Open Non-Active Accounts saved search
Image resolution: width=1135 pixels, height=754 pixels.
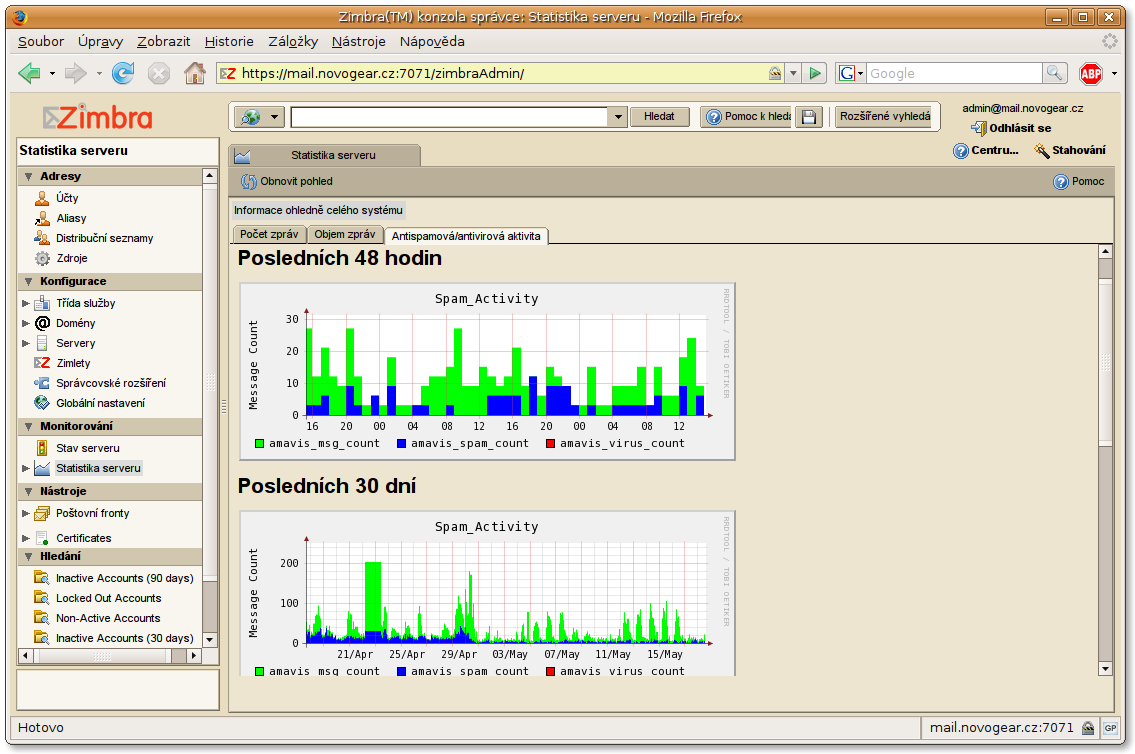(108, 618)
